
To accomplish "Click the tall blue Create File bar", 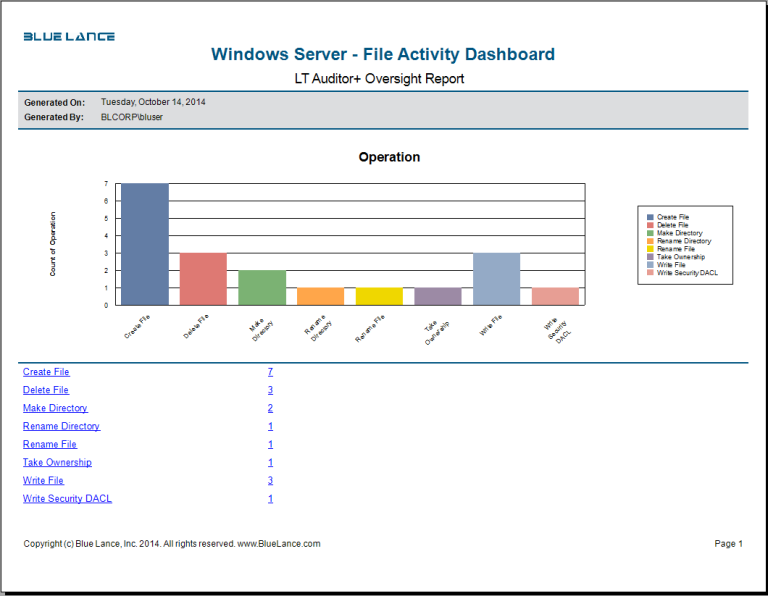I will click(145, 244).
